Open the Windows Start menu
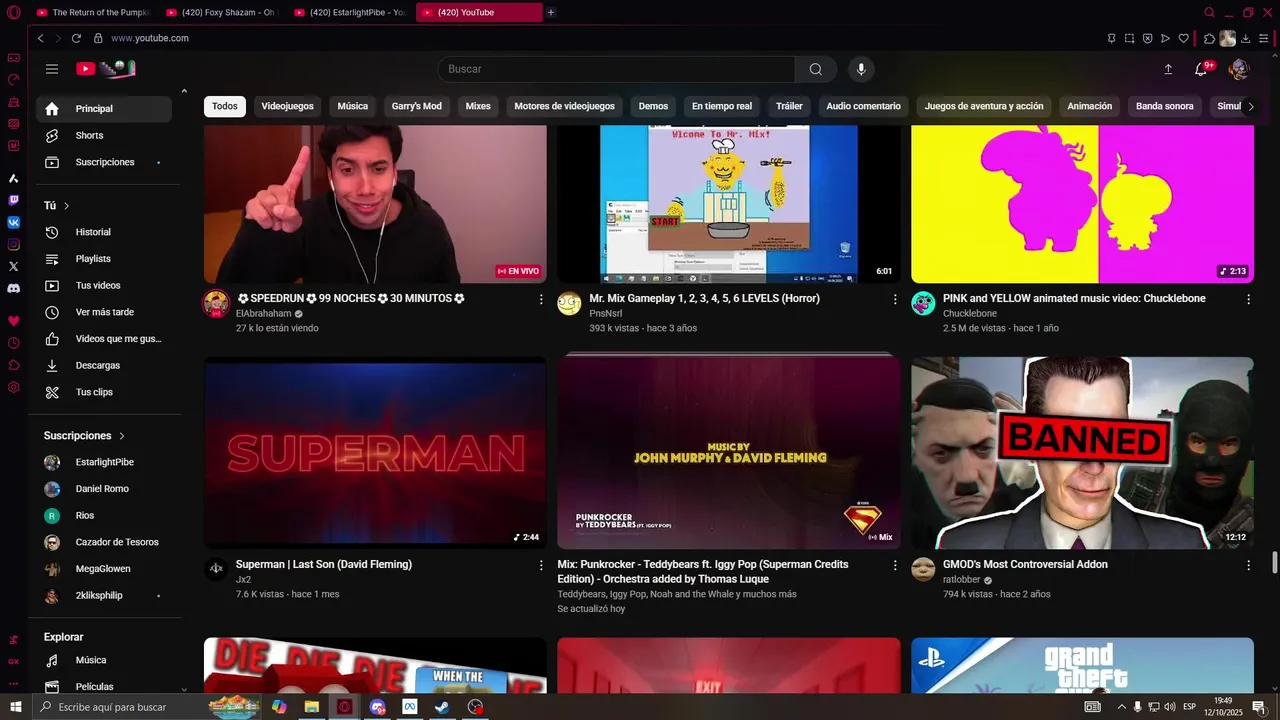 coord(15,707)
